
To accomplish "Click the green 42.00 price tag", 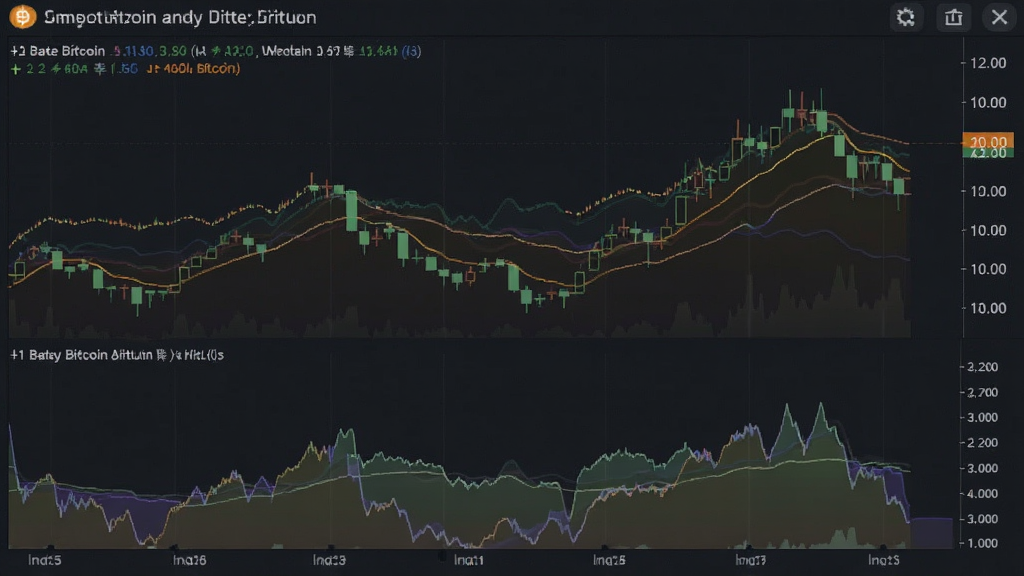I will pos(987,153).
